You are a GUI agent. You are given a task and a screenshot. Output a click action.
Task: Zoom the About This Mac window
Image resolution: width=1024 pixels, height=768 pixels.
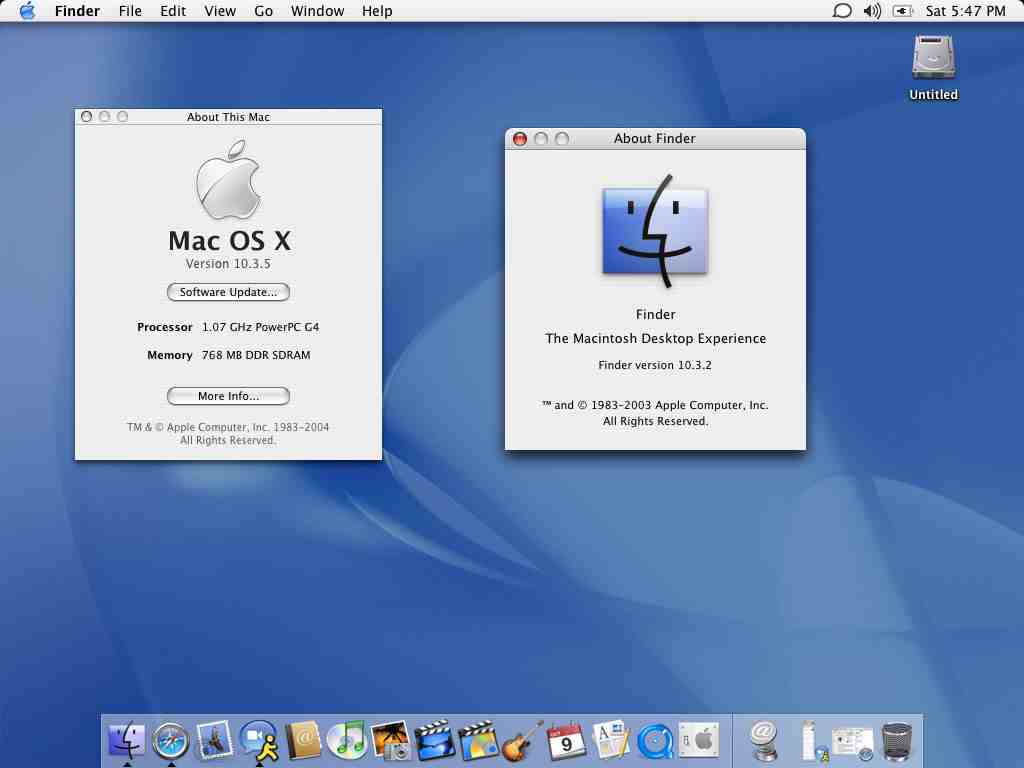click(122, 116)
